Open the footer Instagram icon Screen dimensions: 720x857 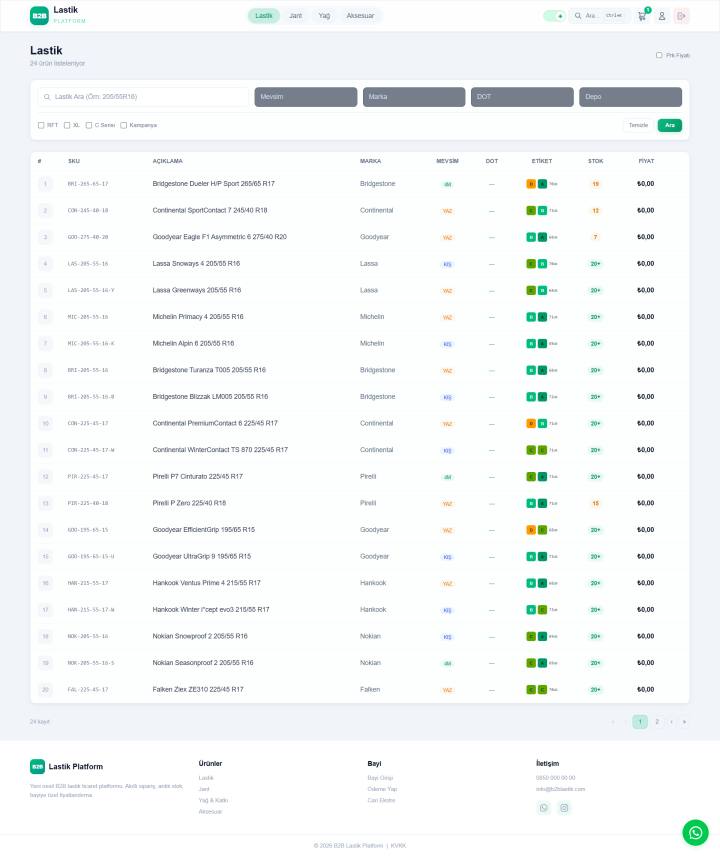click(x=564, y=808)
